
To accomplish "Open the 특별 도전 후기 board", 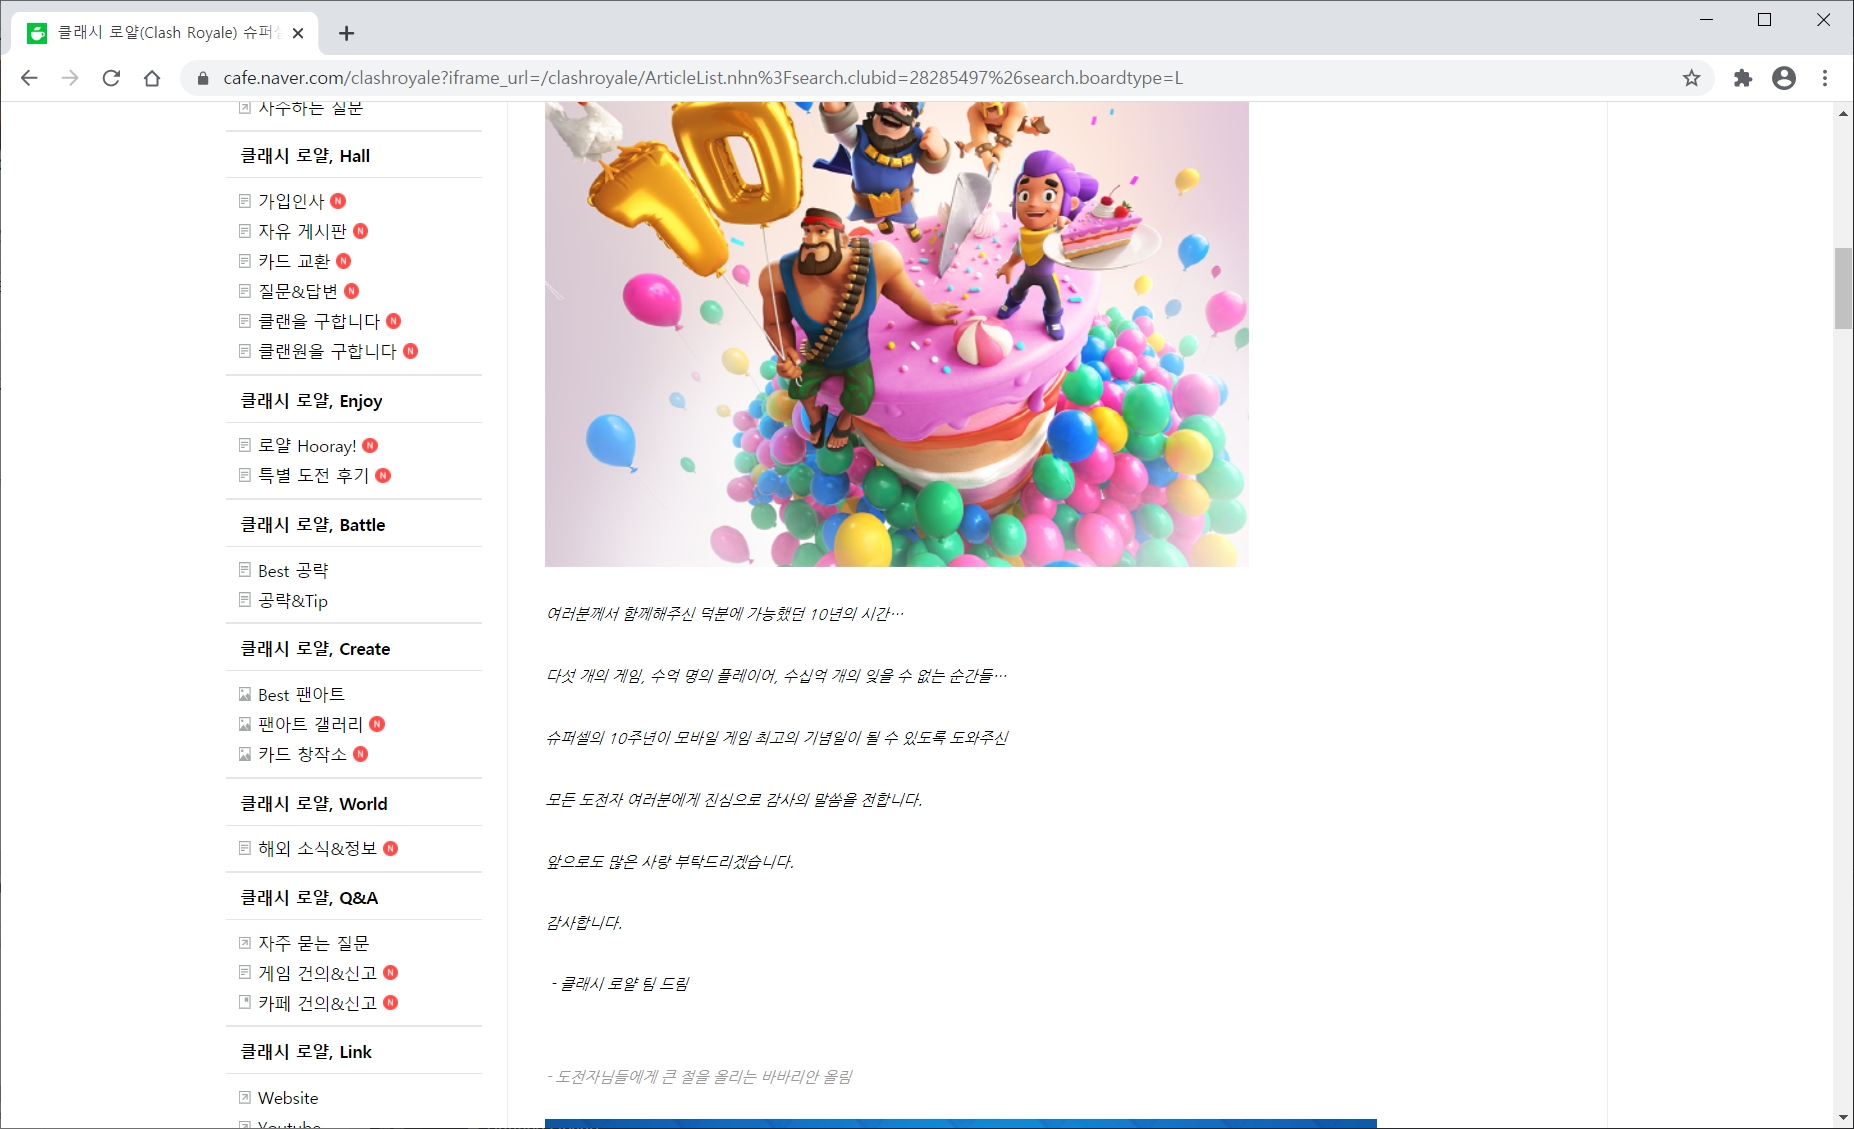I will point(313,475).
